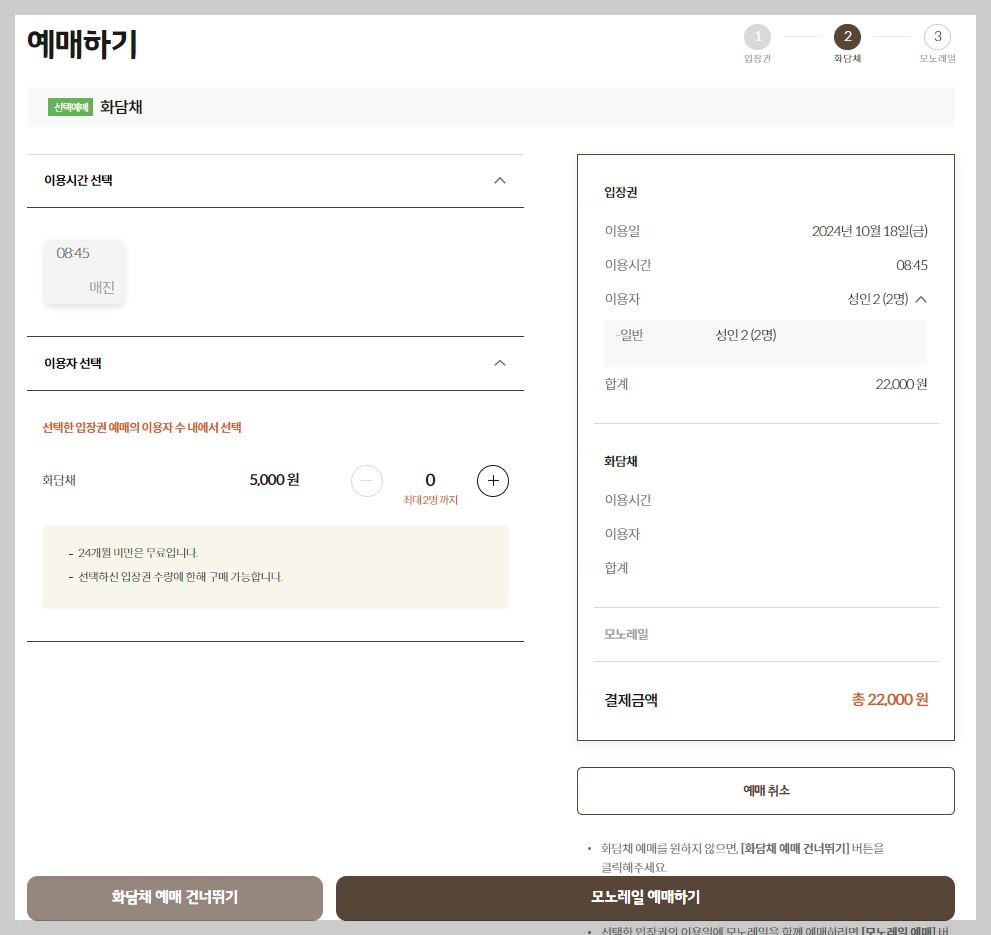This screenshot has width=991, height=935.
Task: Collapse 이용자 성인 2 (2명) details
Action: pos(921,299)
